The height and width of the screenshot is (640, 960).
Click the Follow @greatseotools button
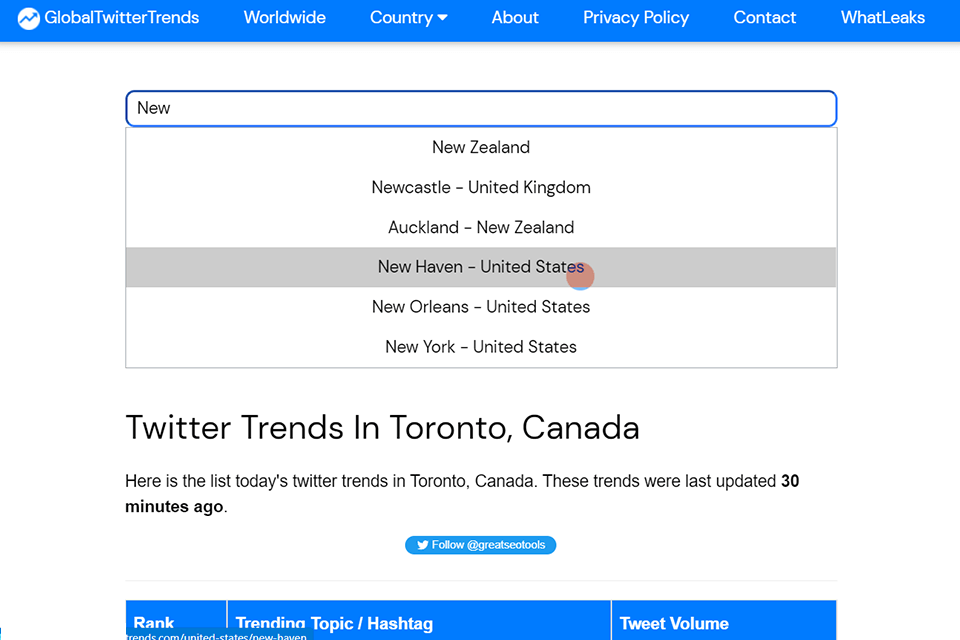tap(481, 545)
